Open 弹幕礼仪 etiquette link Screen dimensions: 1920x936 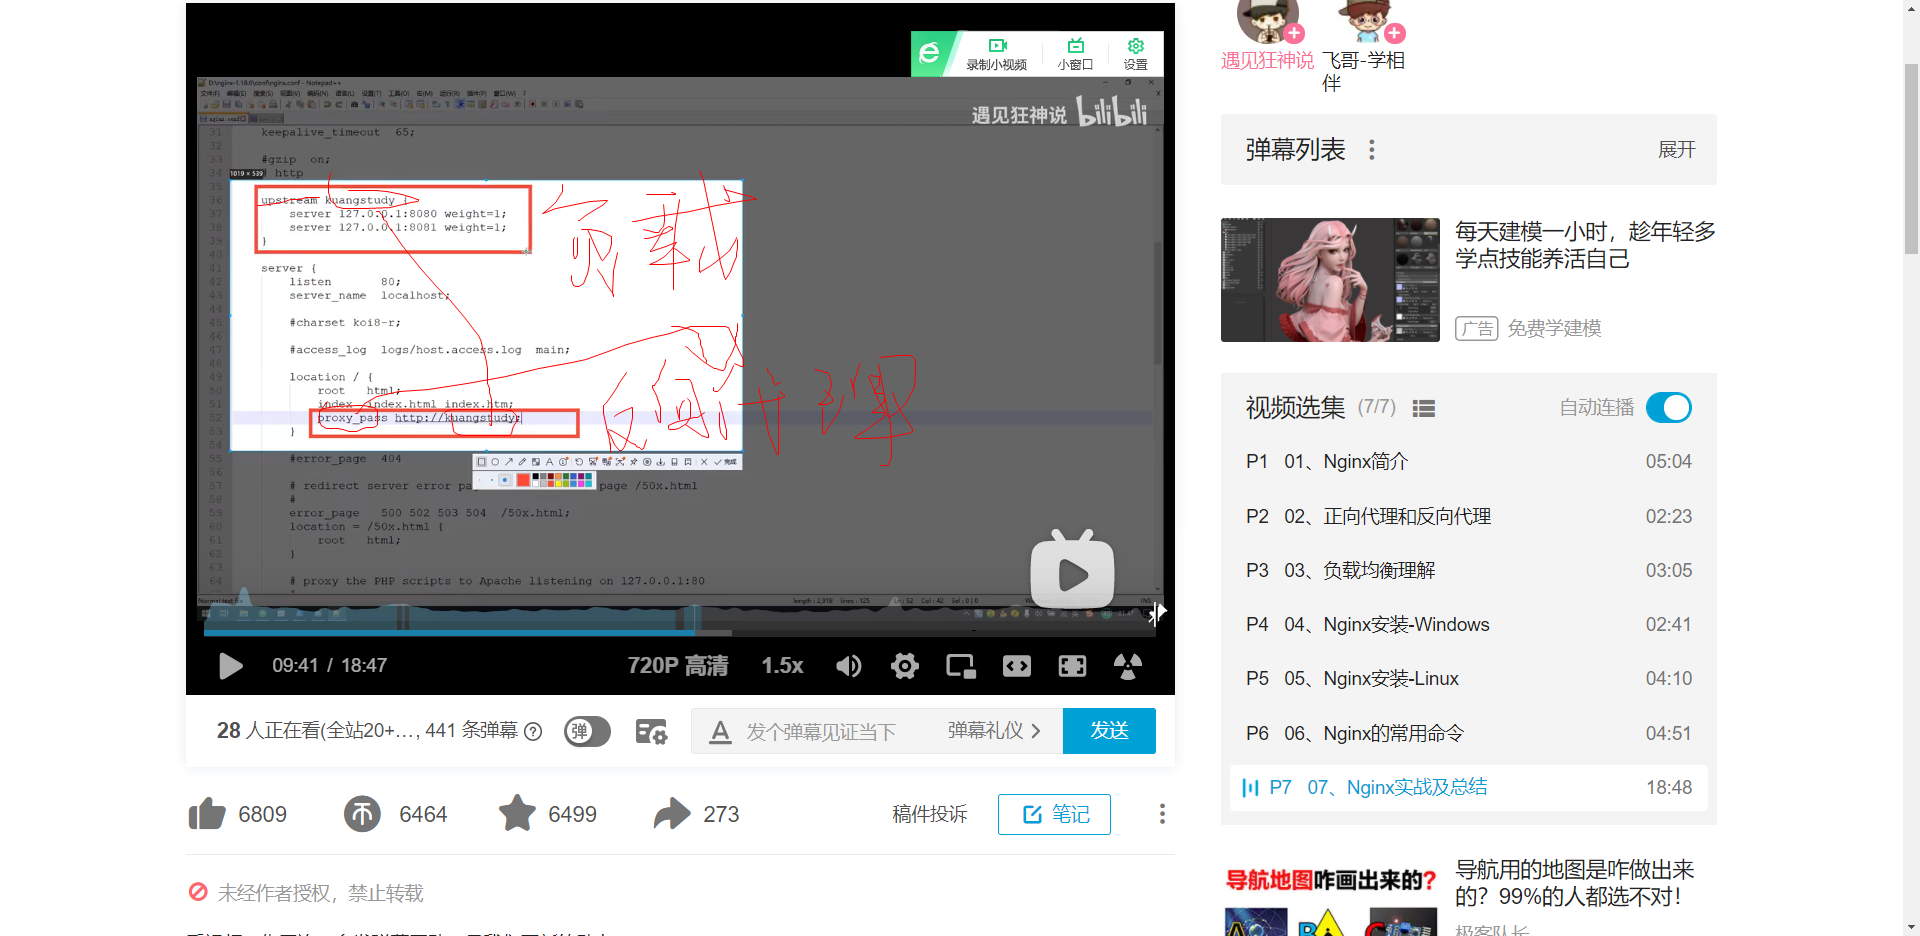994,731
